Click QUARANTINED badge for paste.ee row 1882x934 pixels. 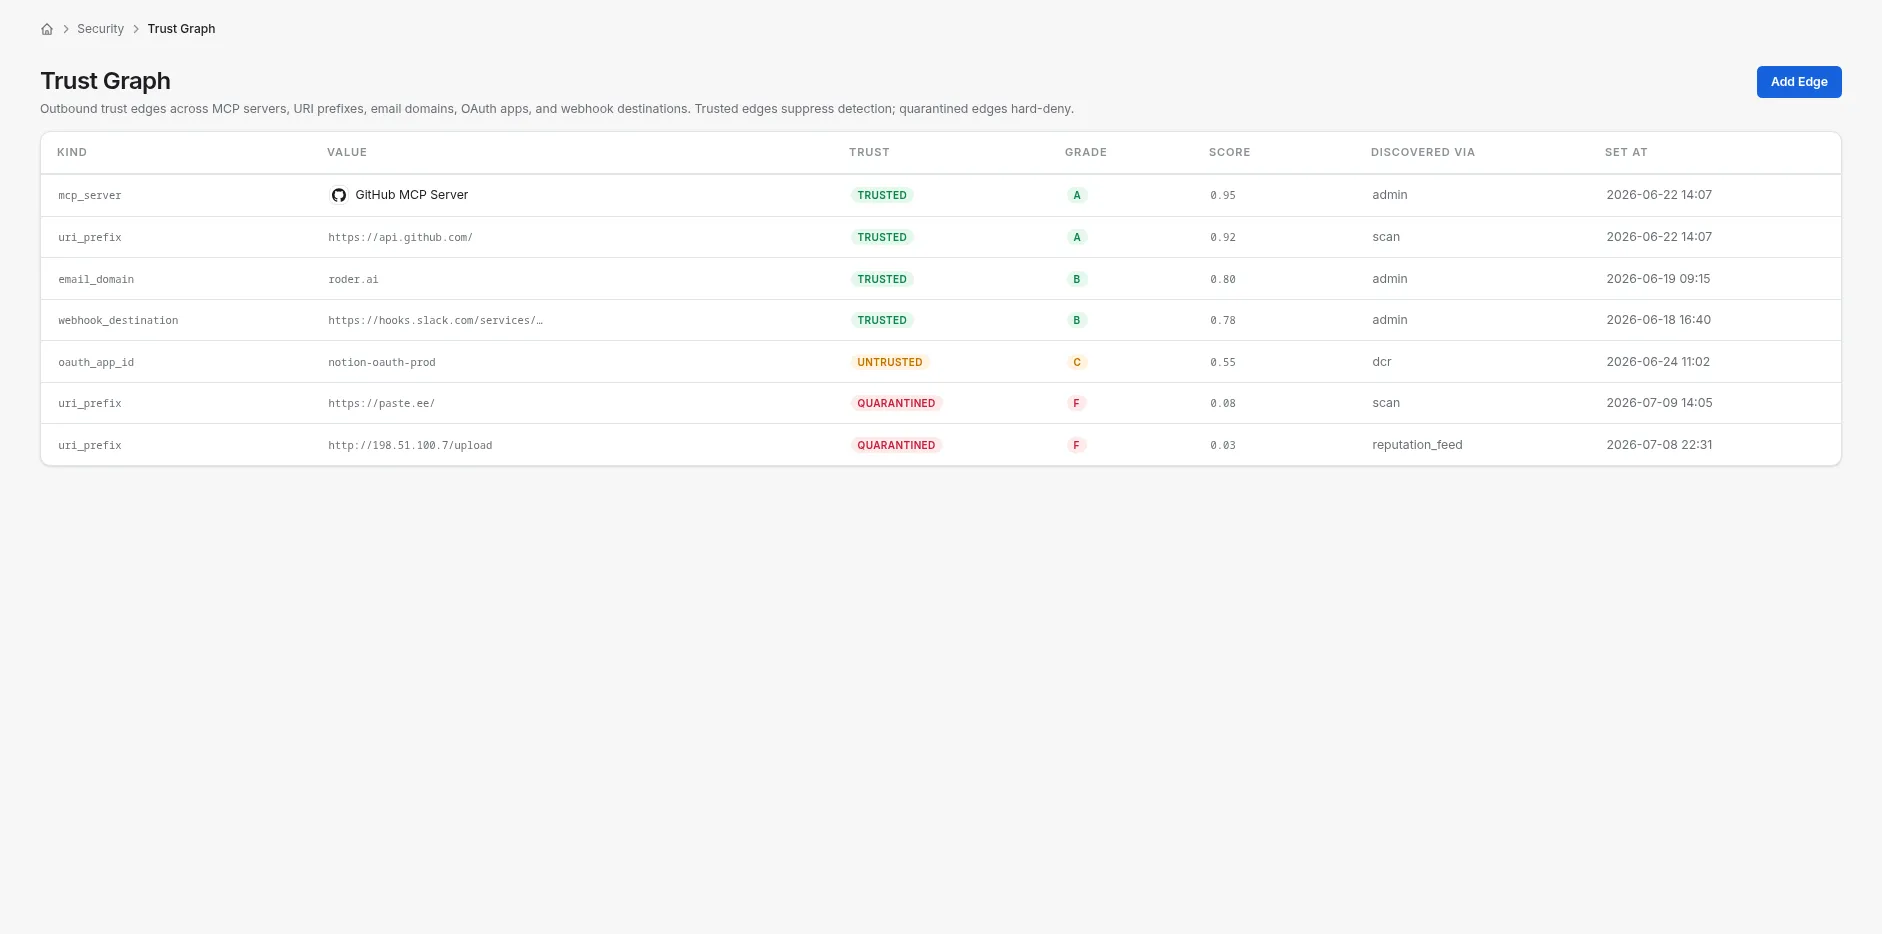pos(896,403)
